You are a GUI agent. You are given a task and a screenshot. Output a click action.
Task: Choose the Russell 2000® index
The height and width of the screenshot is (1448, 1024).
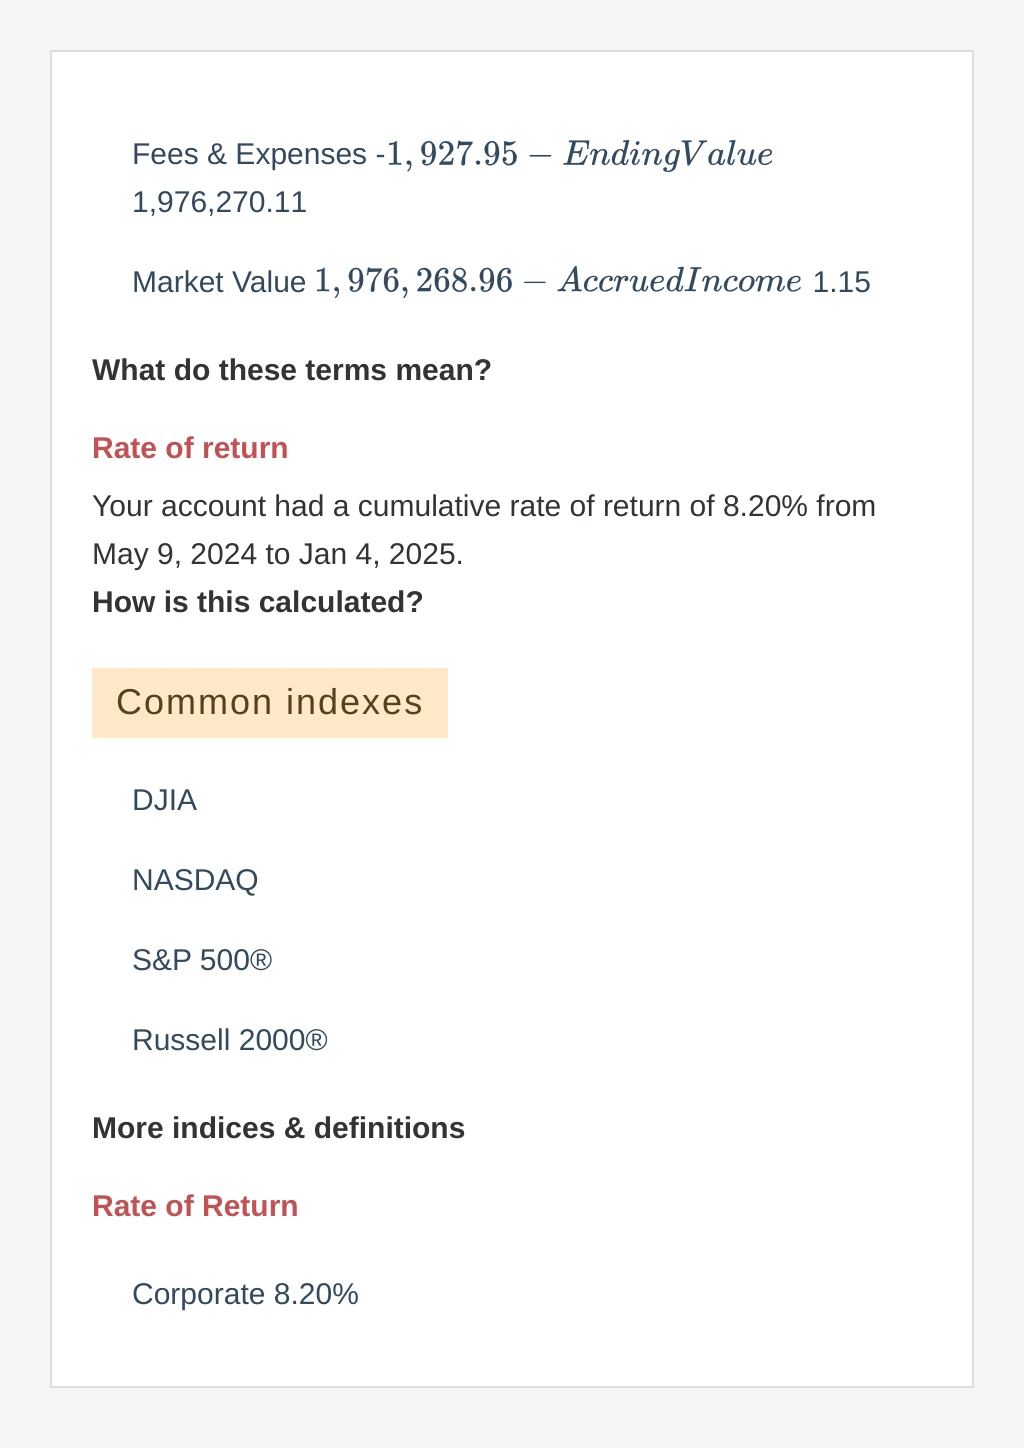[229, 1040]
